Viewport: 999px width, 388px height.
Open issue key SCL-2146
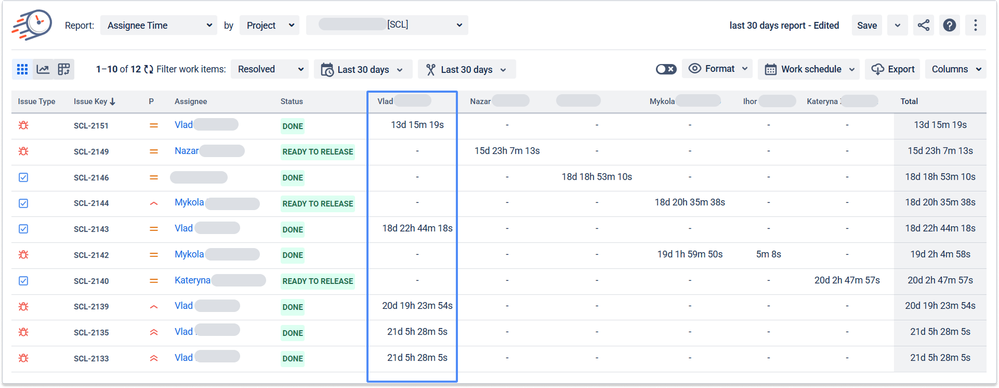click(x=91, y=178)
